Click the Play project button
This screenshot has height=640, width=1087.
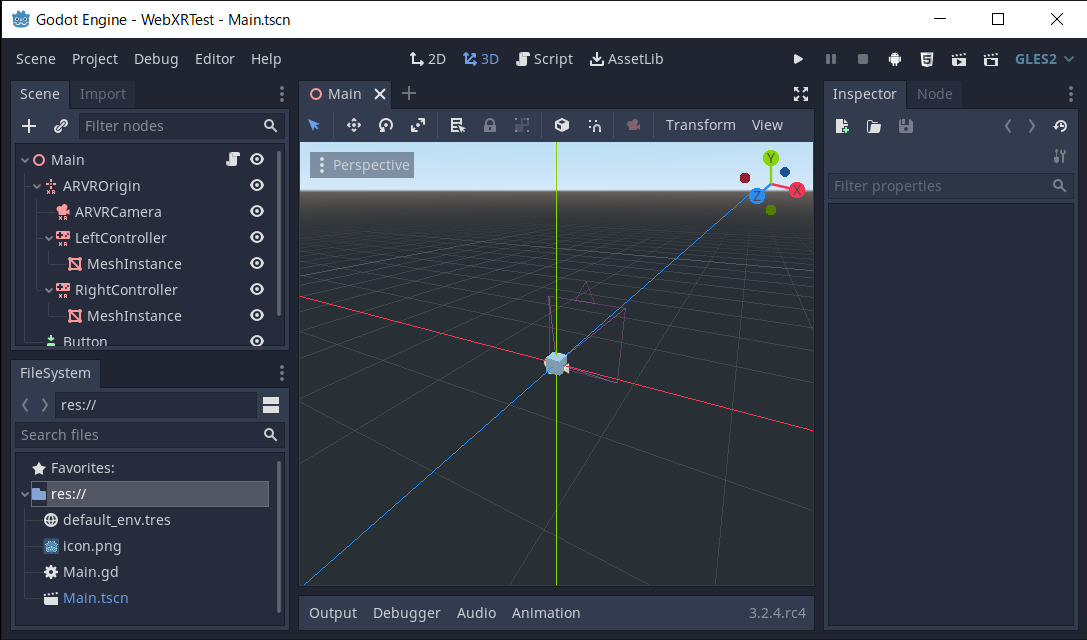798,59
